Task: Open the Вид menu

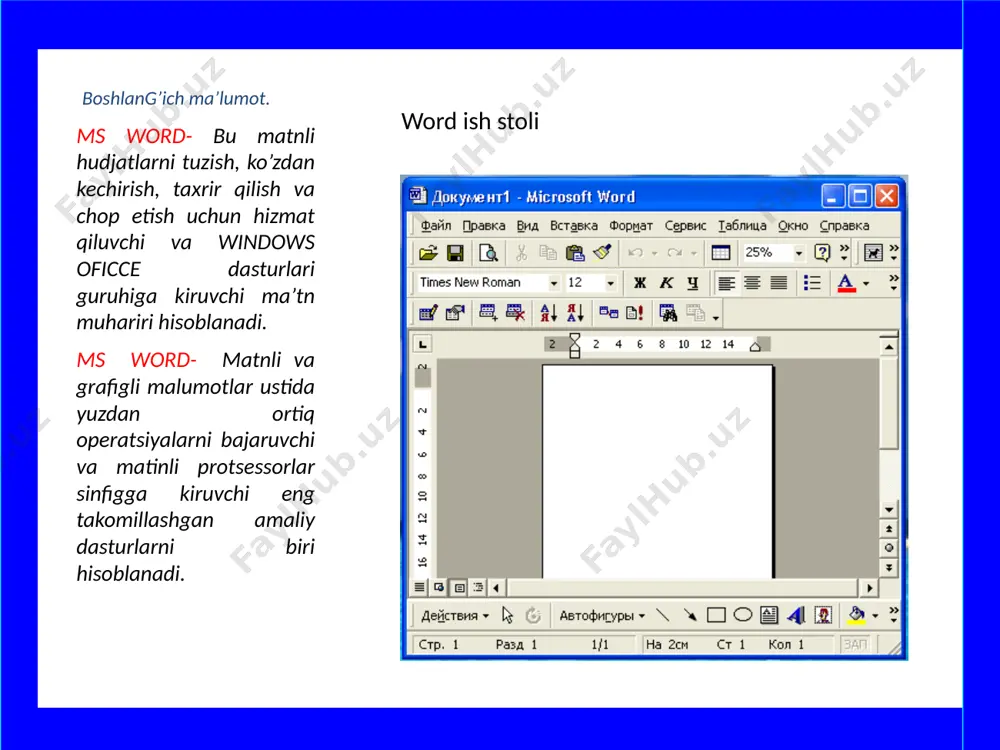Action: click(x=527, y=225)
